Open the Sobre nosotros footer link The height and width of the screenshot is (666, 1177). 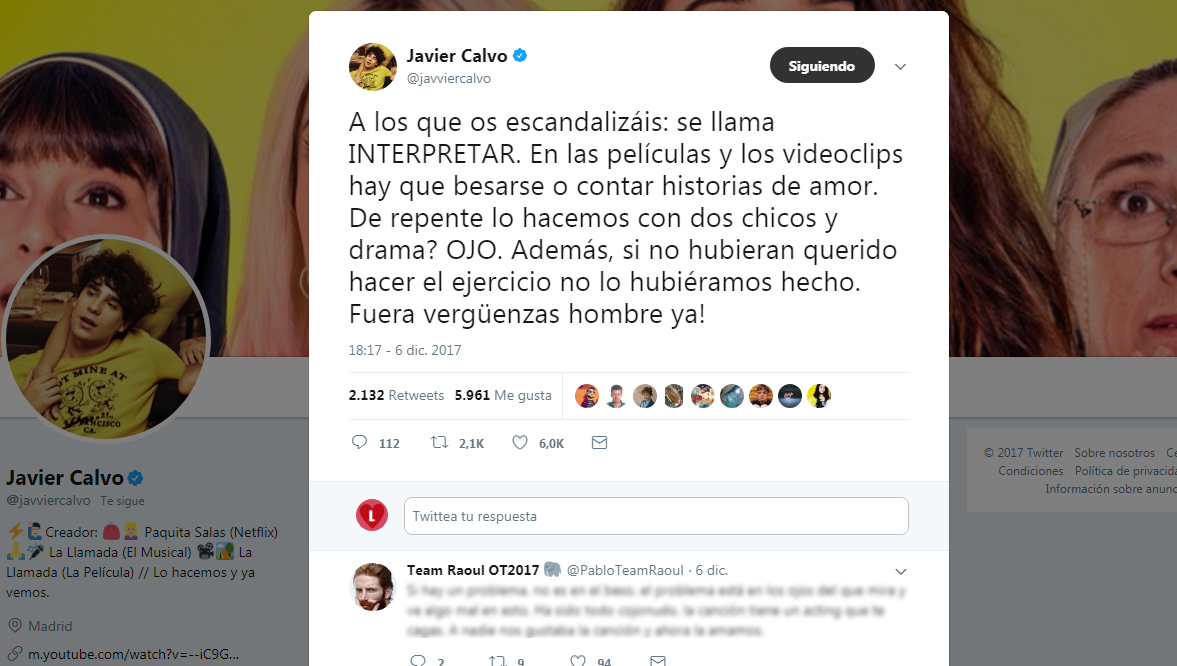(x=1114, y=453)
